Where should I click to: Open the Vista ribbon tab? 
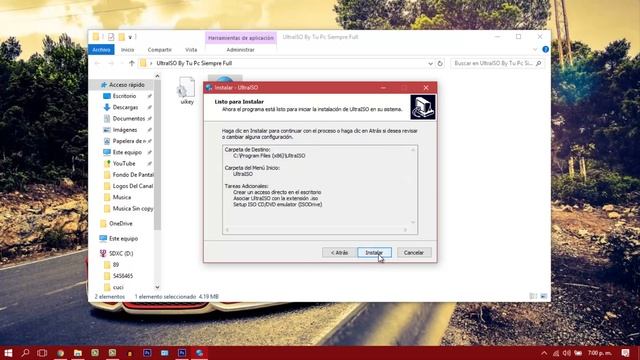click(x=191, y=50)
